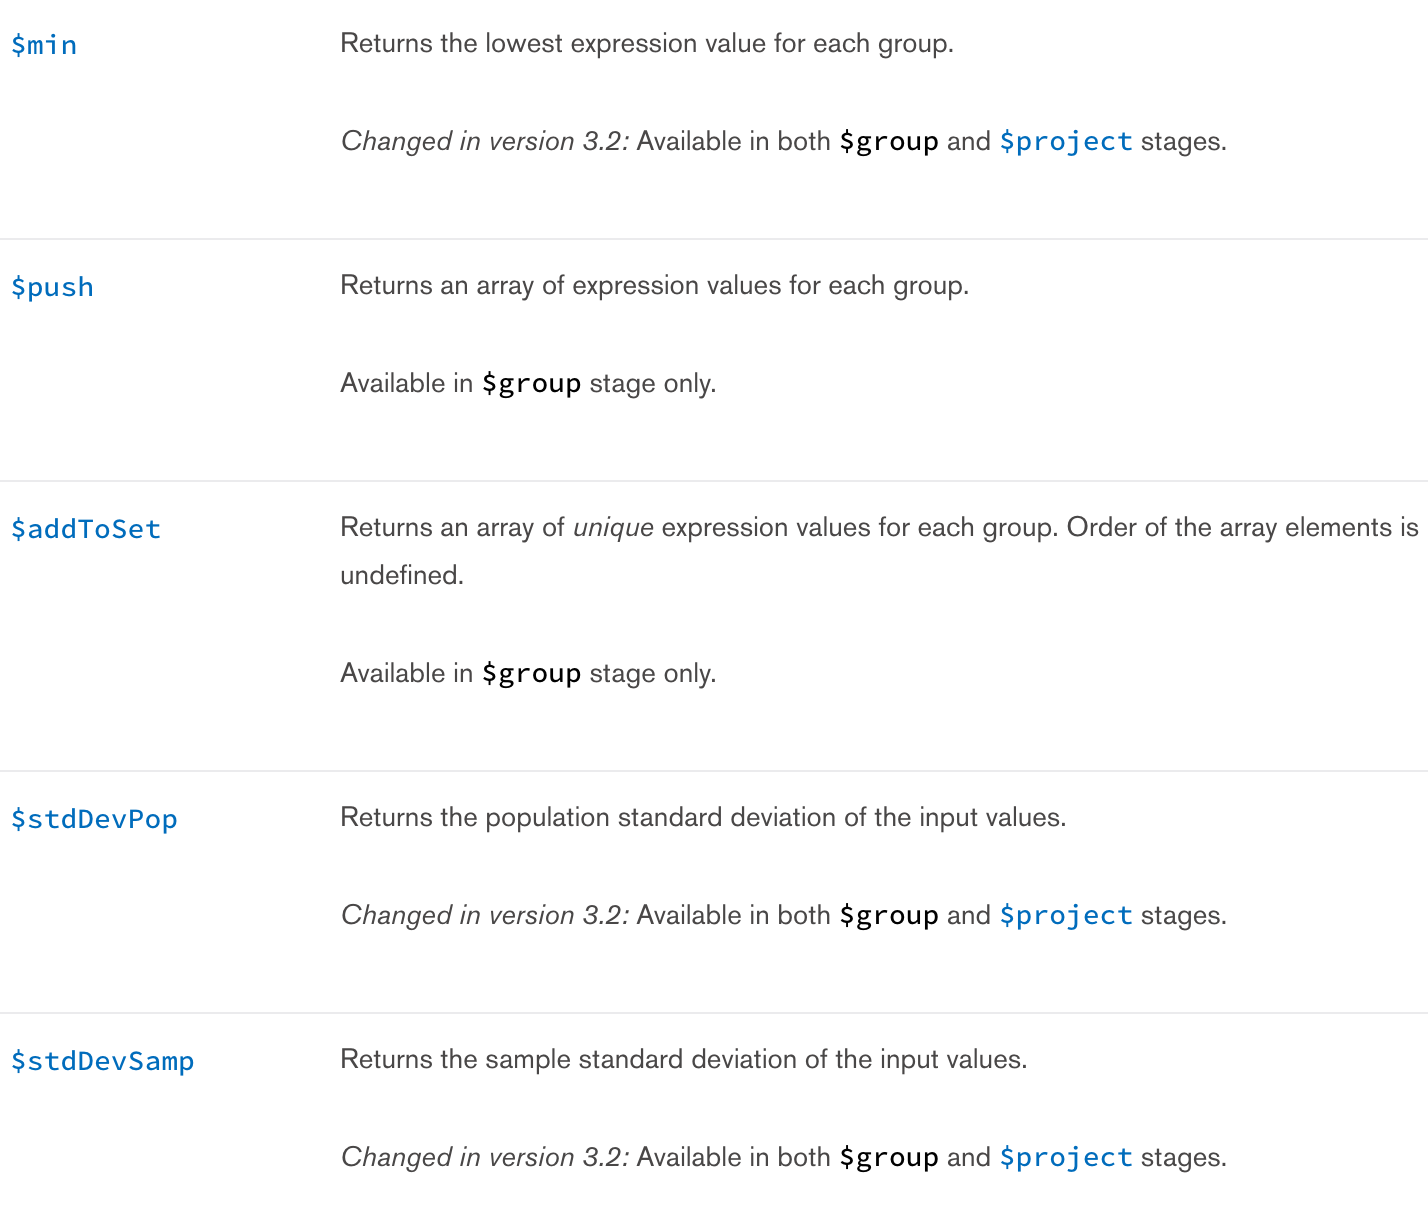Follow the $addToSet operator link
This screenshot has width=1428, height=1220.
tap(86, 529)
